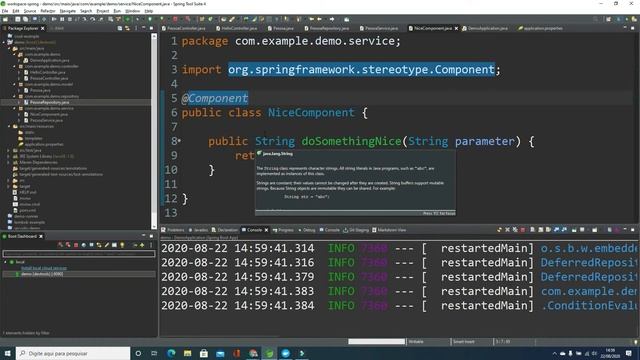640x360 pixels.
Task: Collapse the src/main/resources folder
Action: (x=9, y=126)
